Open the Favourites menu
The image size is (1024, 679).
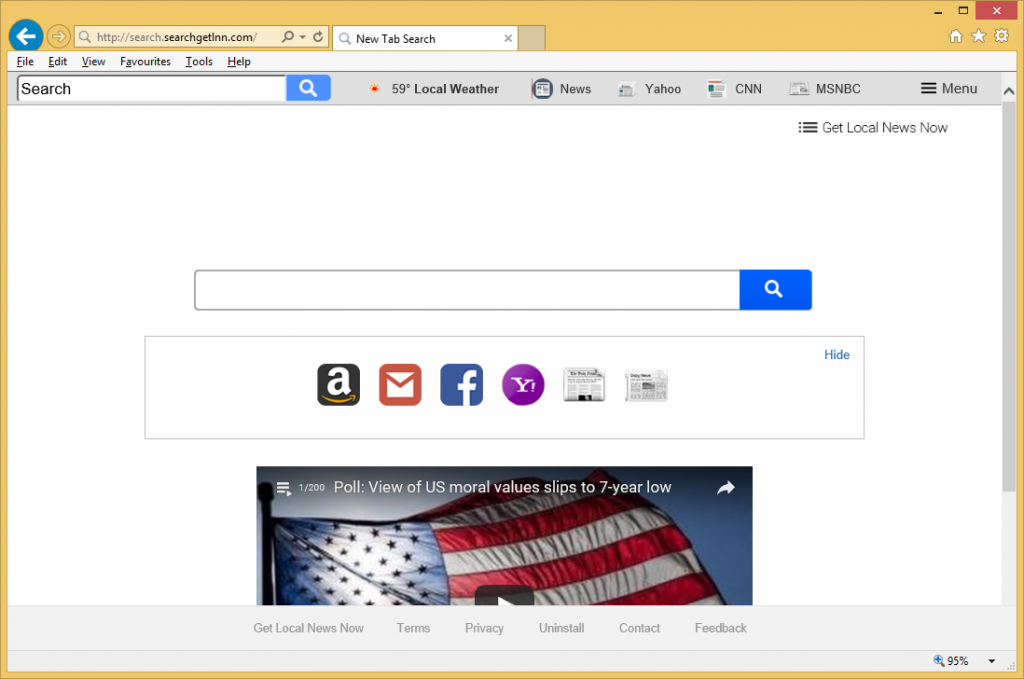pos(145,61)
